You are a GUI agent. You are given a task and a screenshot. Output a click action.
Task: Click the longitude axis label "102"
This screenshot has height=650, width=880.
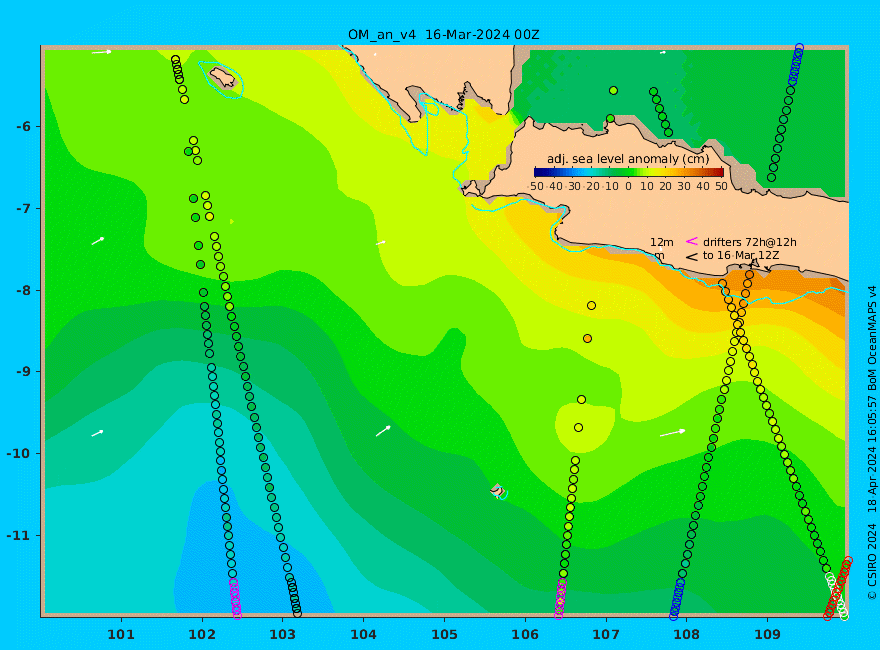point(202,635)
